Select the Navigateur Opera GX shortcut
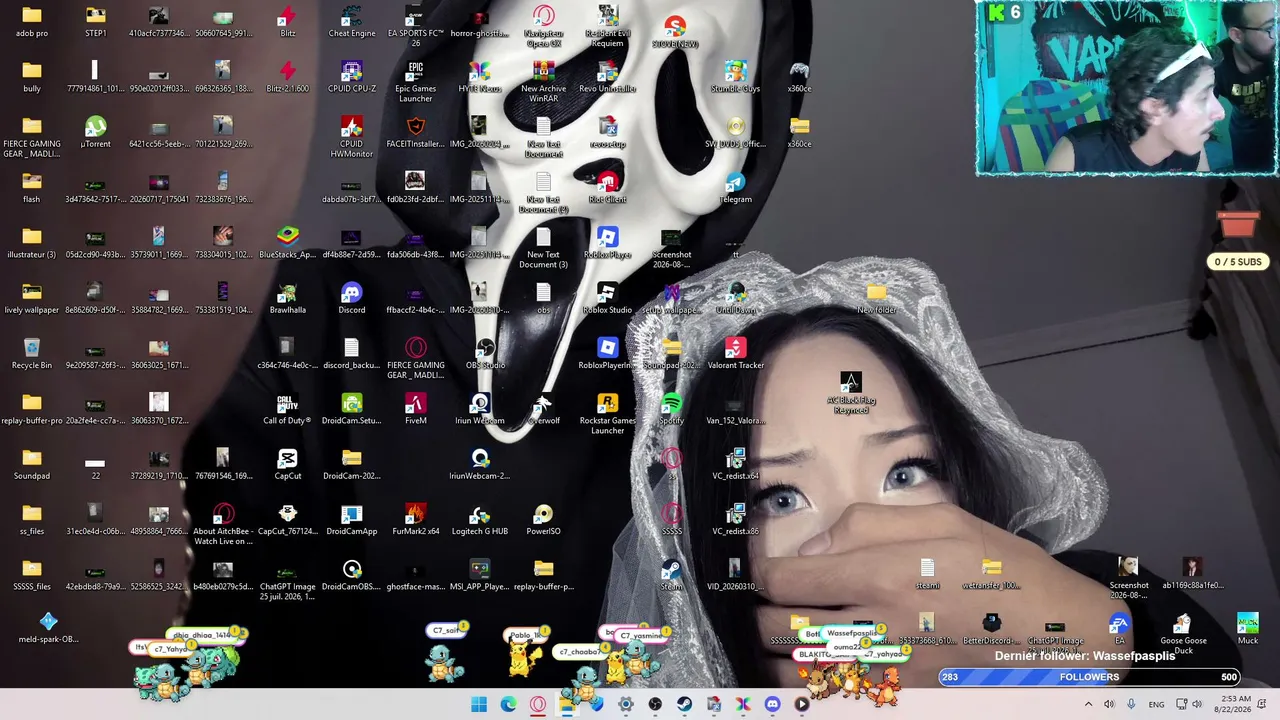1280x720 pixels. pyautogui.click(x=544, y=27)
